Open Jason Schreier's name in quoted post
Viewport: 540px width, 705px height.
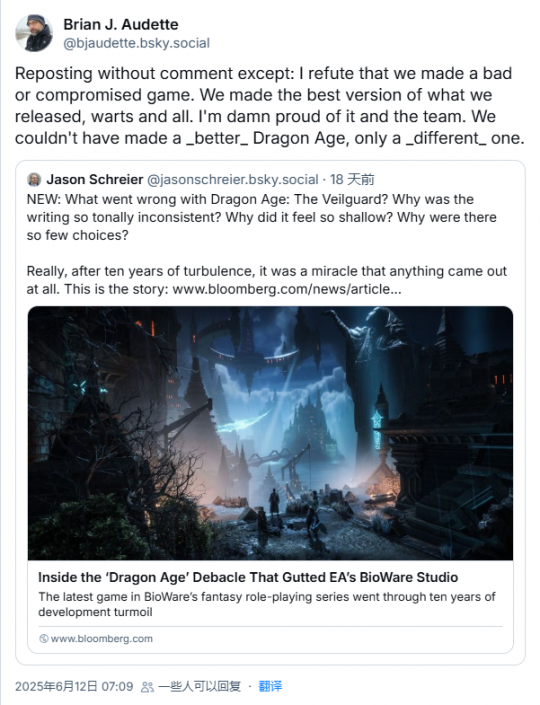tap(95, 179)
